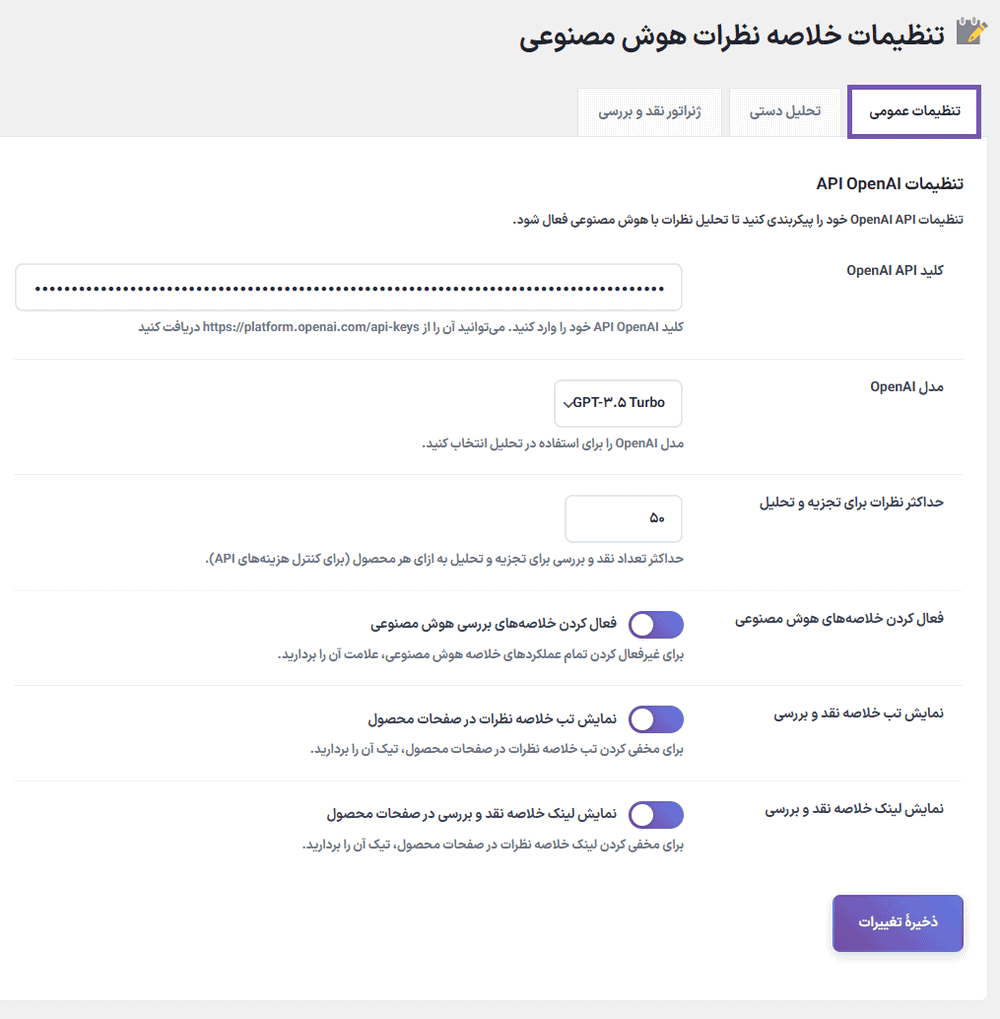The height and width of the screenshot is (1019, 1000).
Task: Toggle the "نمایش لینک خلاصه نقد و بررسی" switch
Action: click(656, 814)
